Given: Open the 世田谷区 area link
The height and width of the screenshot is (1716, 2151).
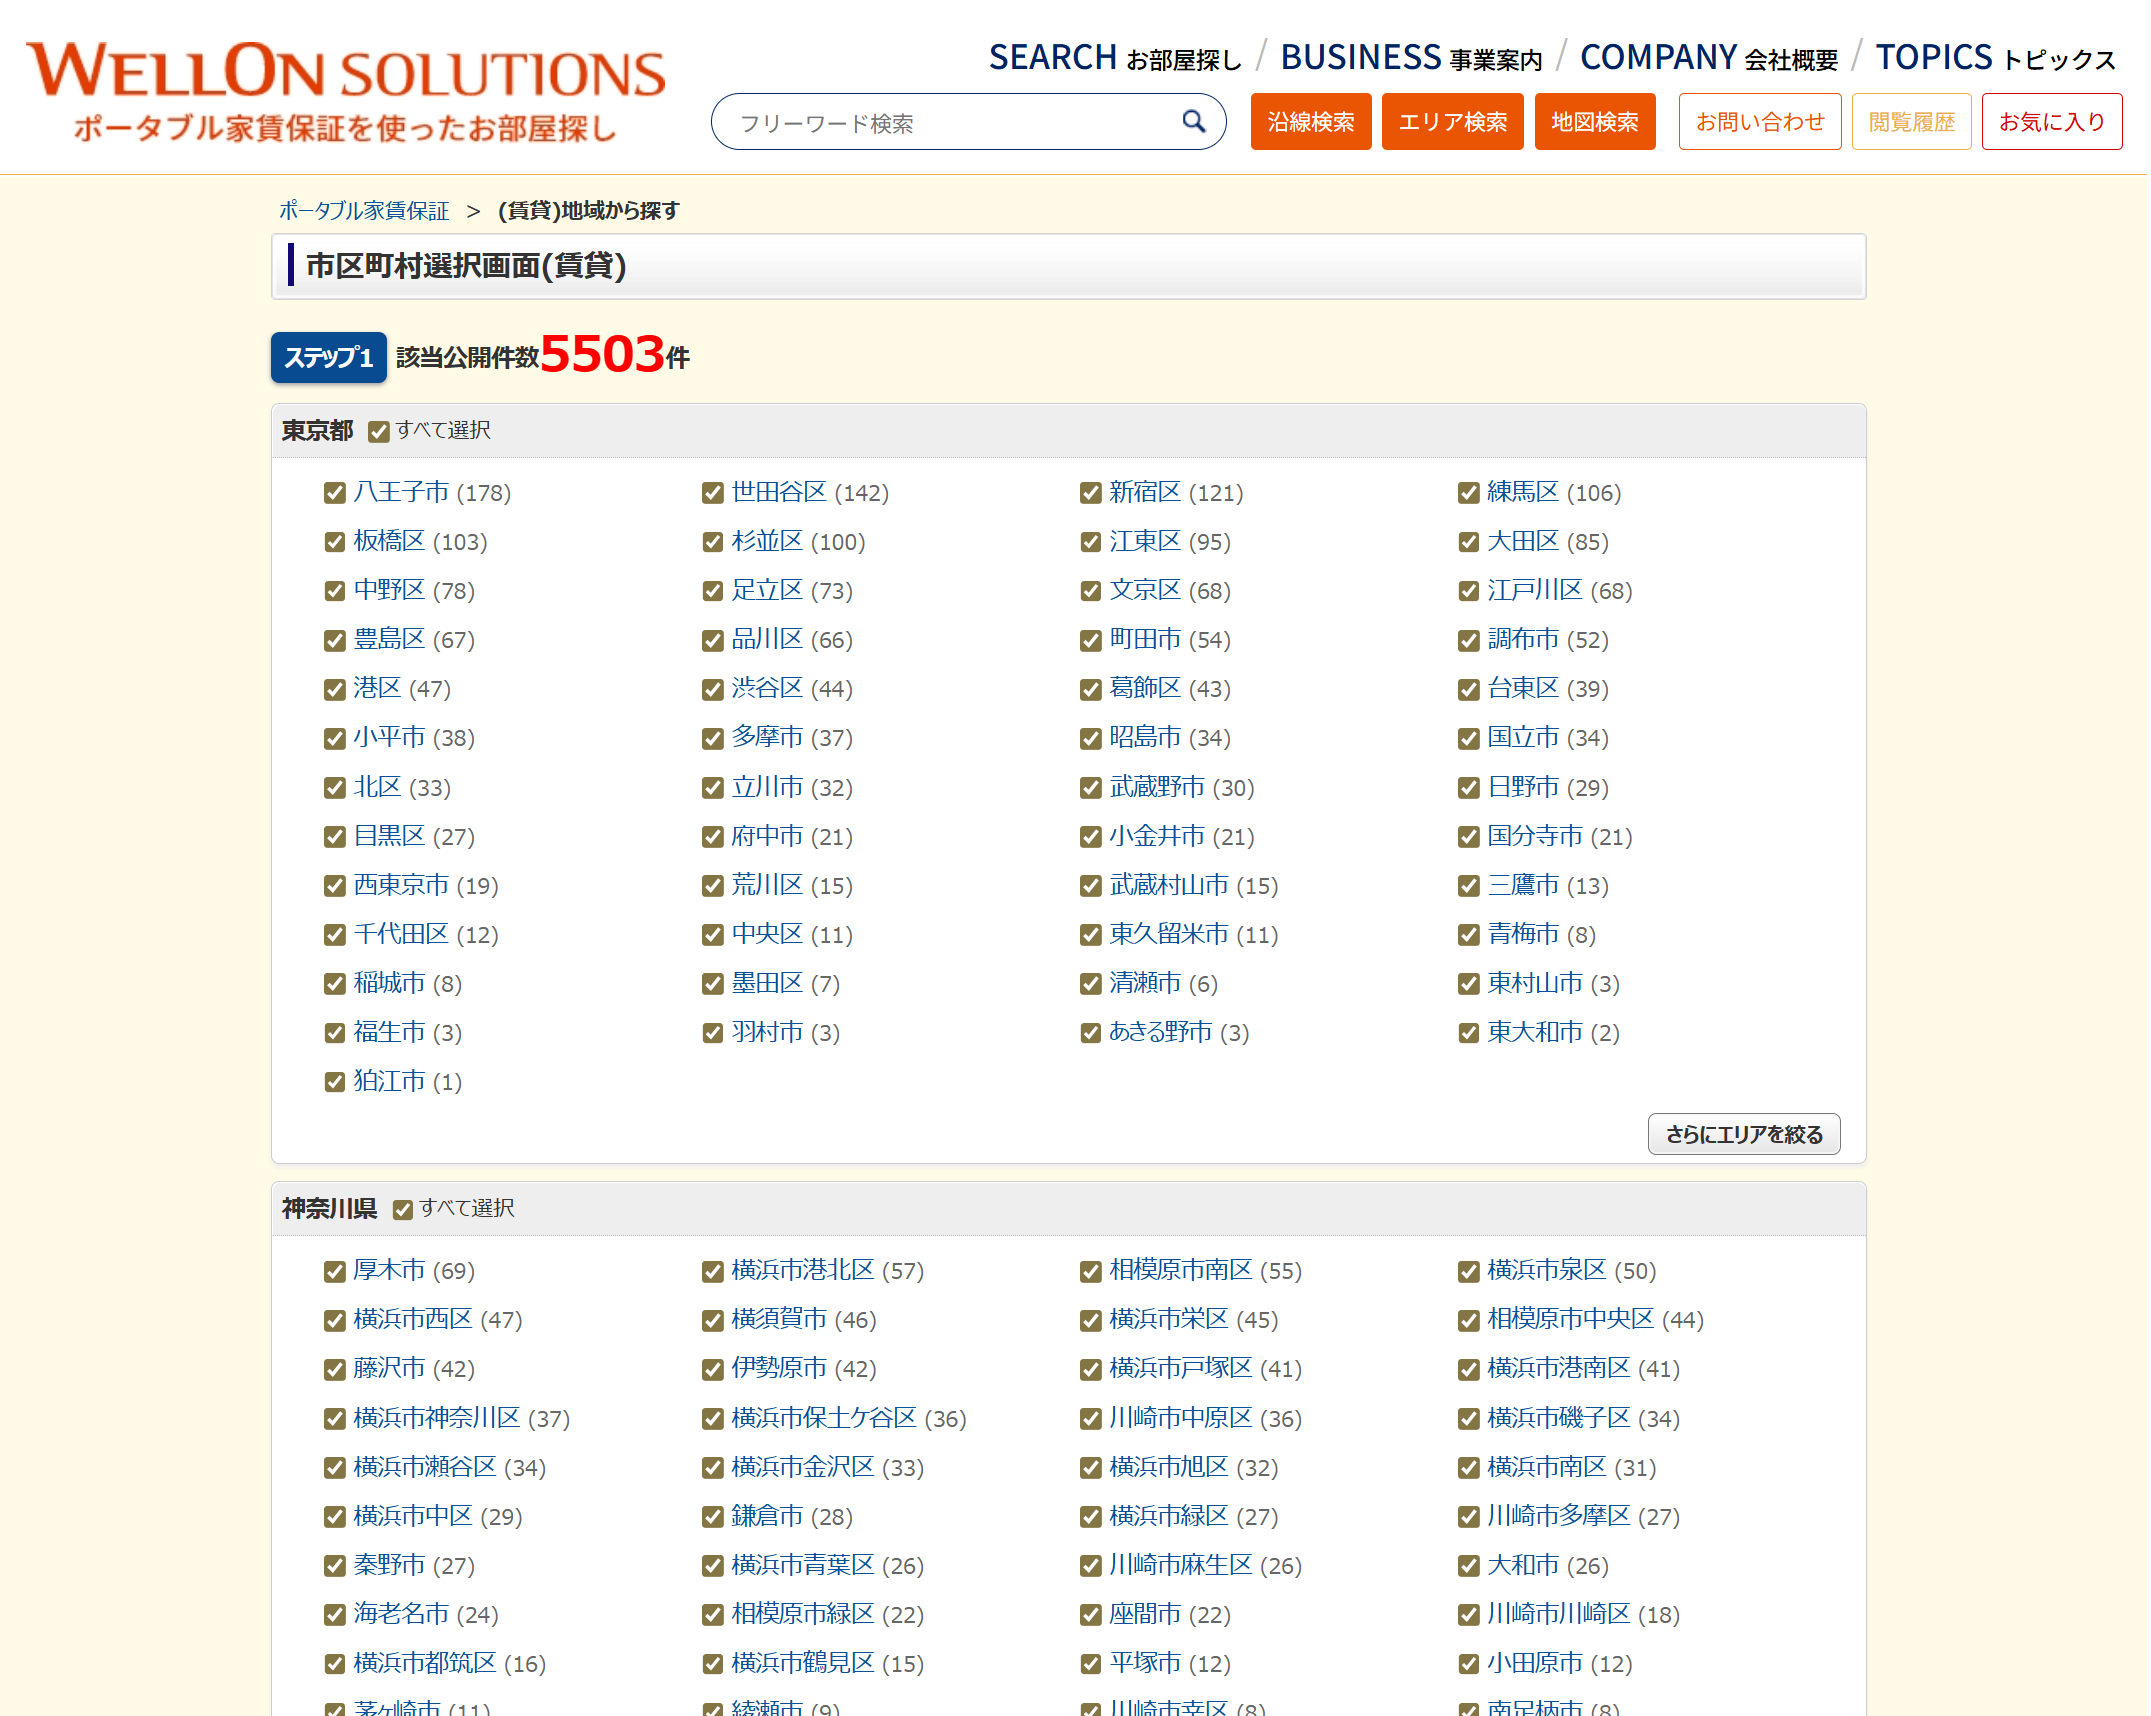Looking at the screenshot, I should pyautogui.click(x=779, y=492).
